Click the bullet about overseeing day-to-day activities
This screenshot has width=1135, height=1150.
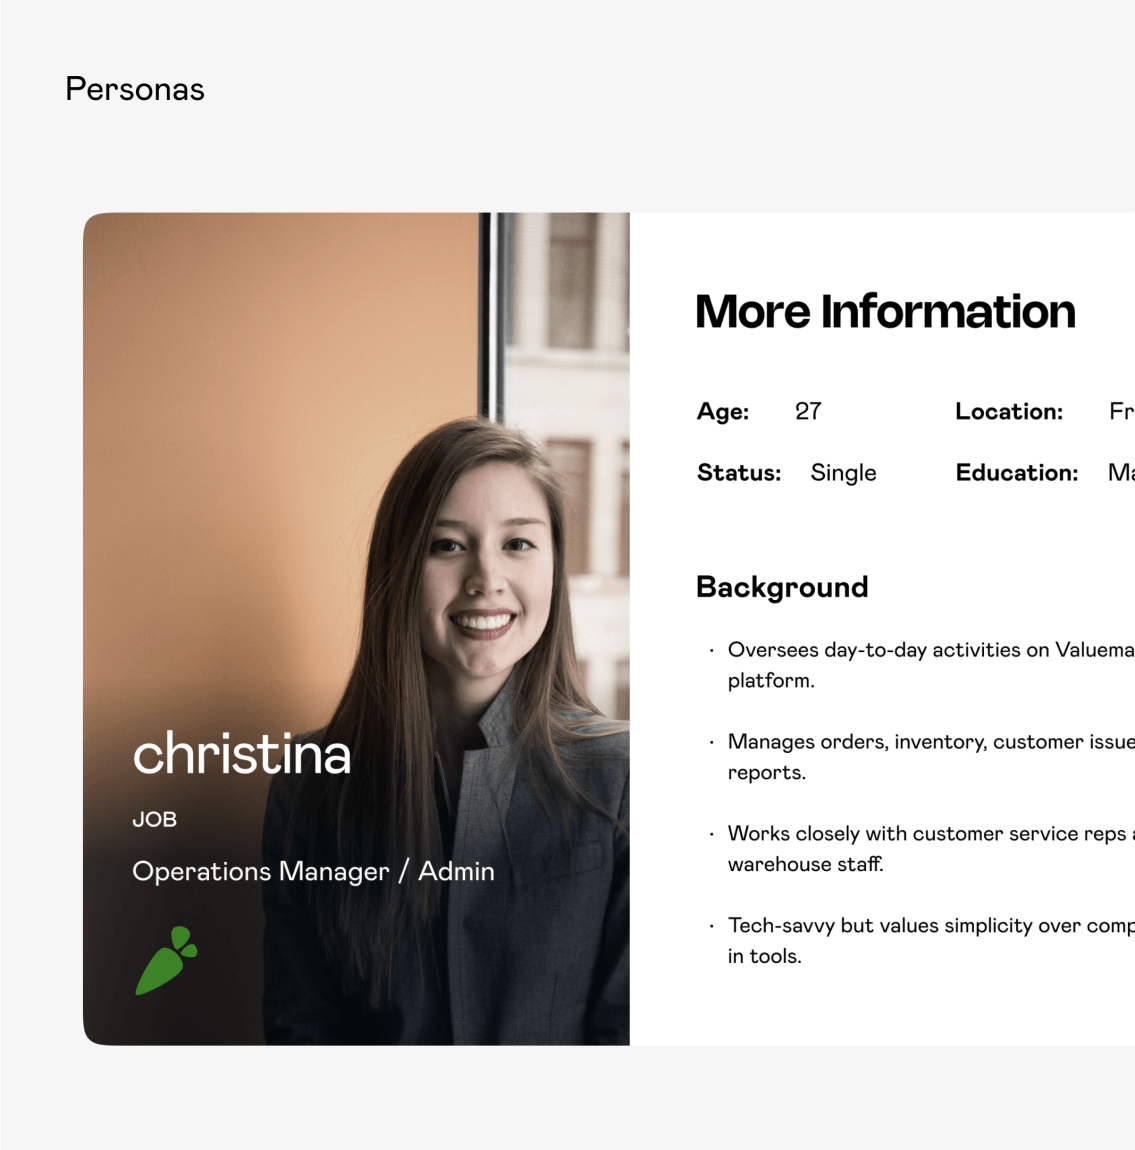tap(900, 664)
